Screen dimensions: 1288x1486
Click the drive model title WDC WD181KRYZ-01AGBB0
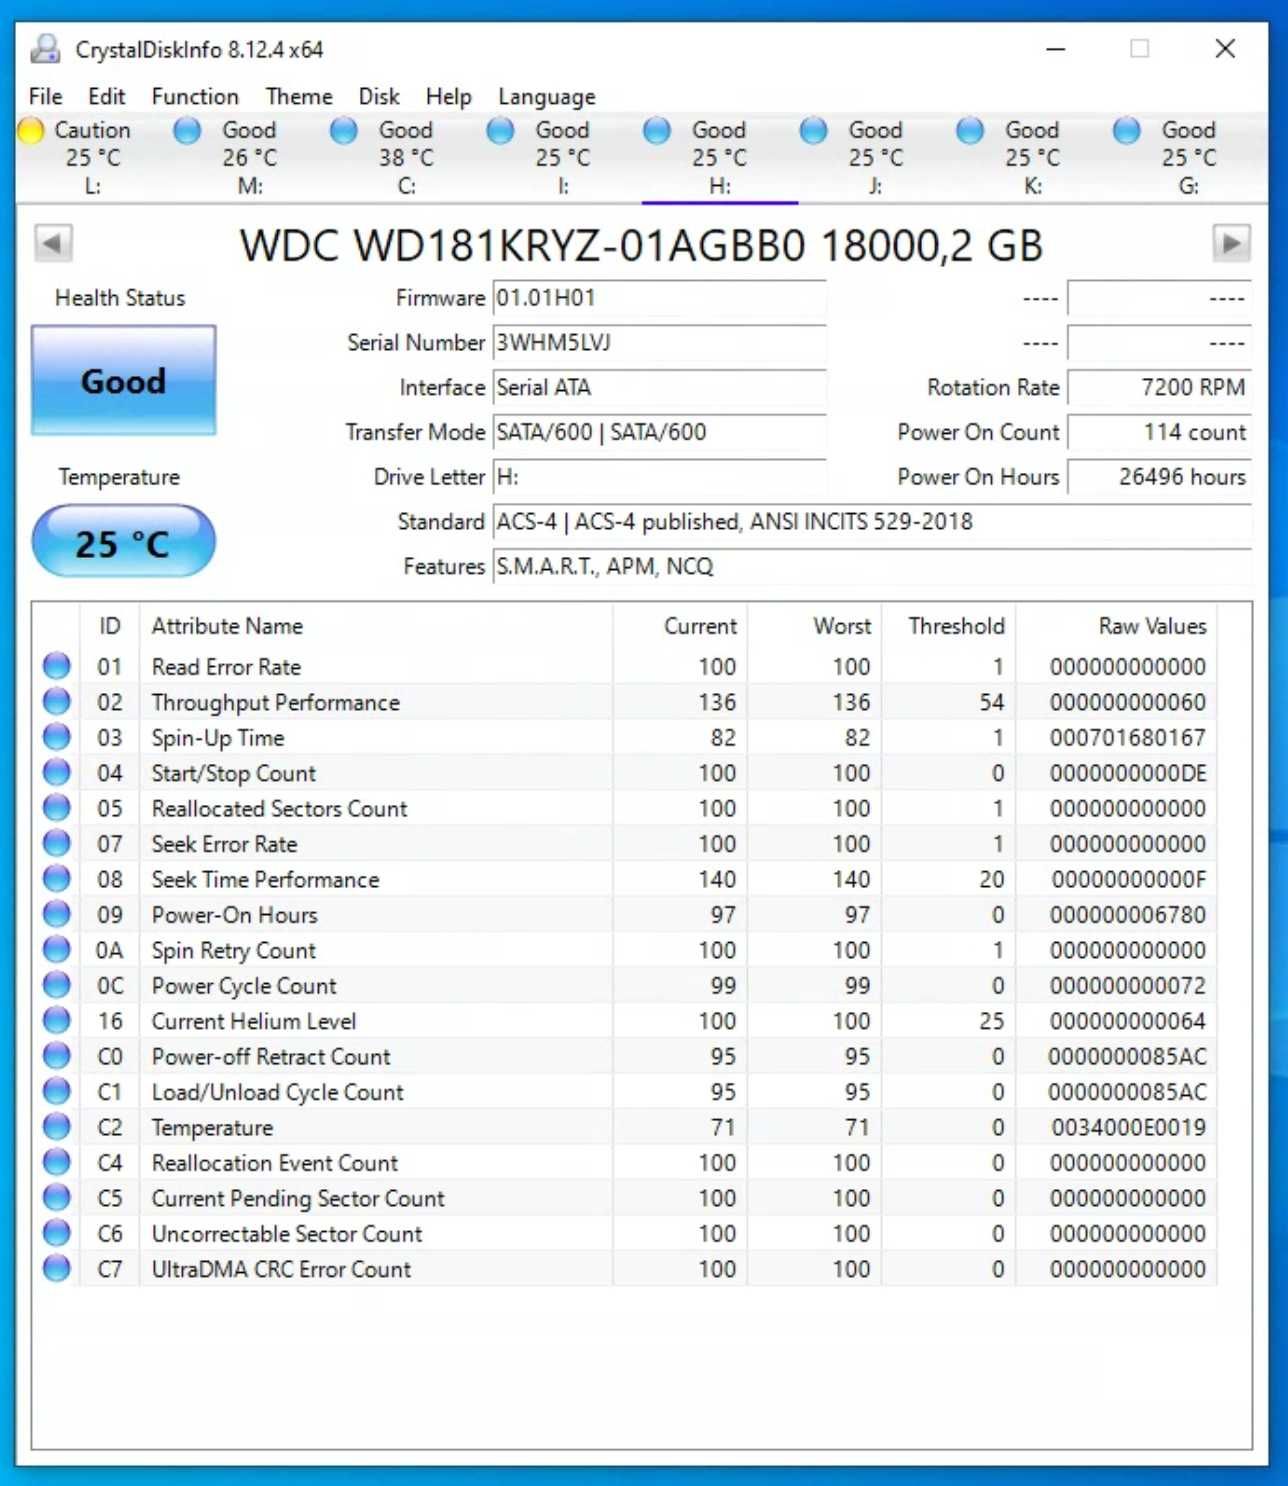[641, 245]
